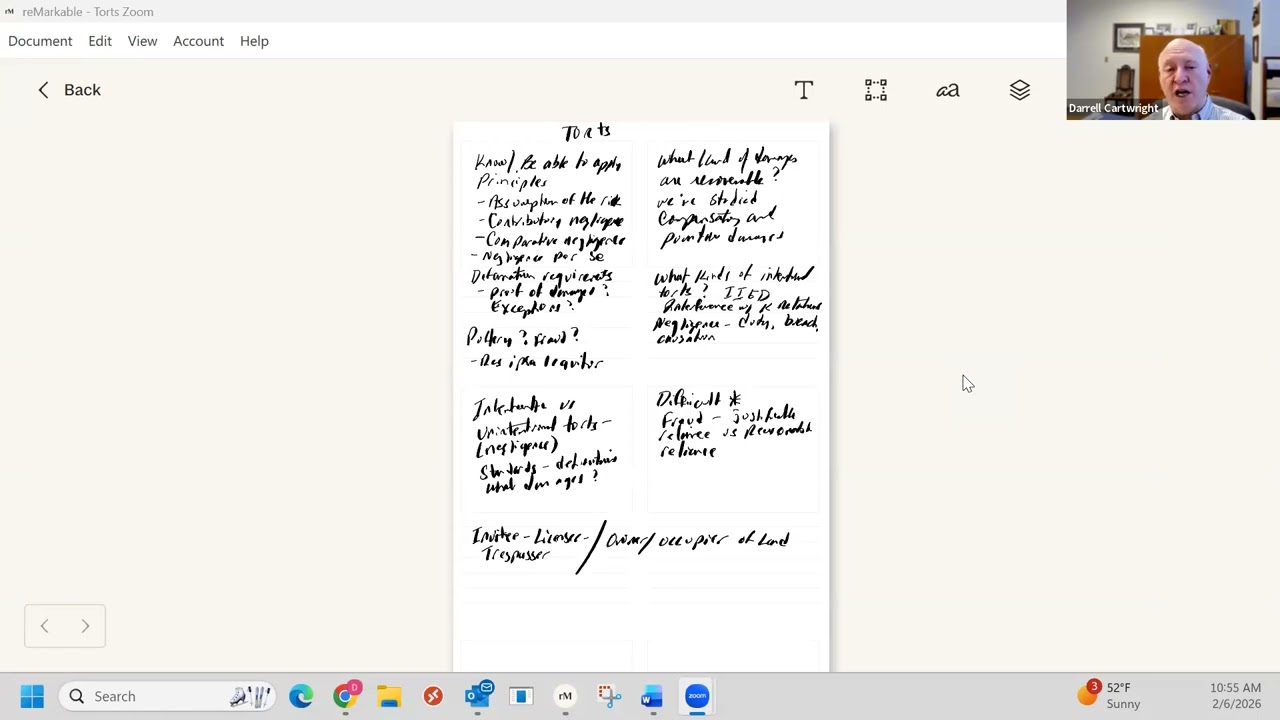
Task: Go to next page arrow
Action: point(85,626)
